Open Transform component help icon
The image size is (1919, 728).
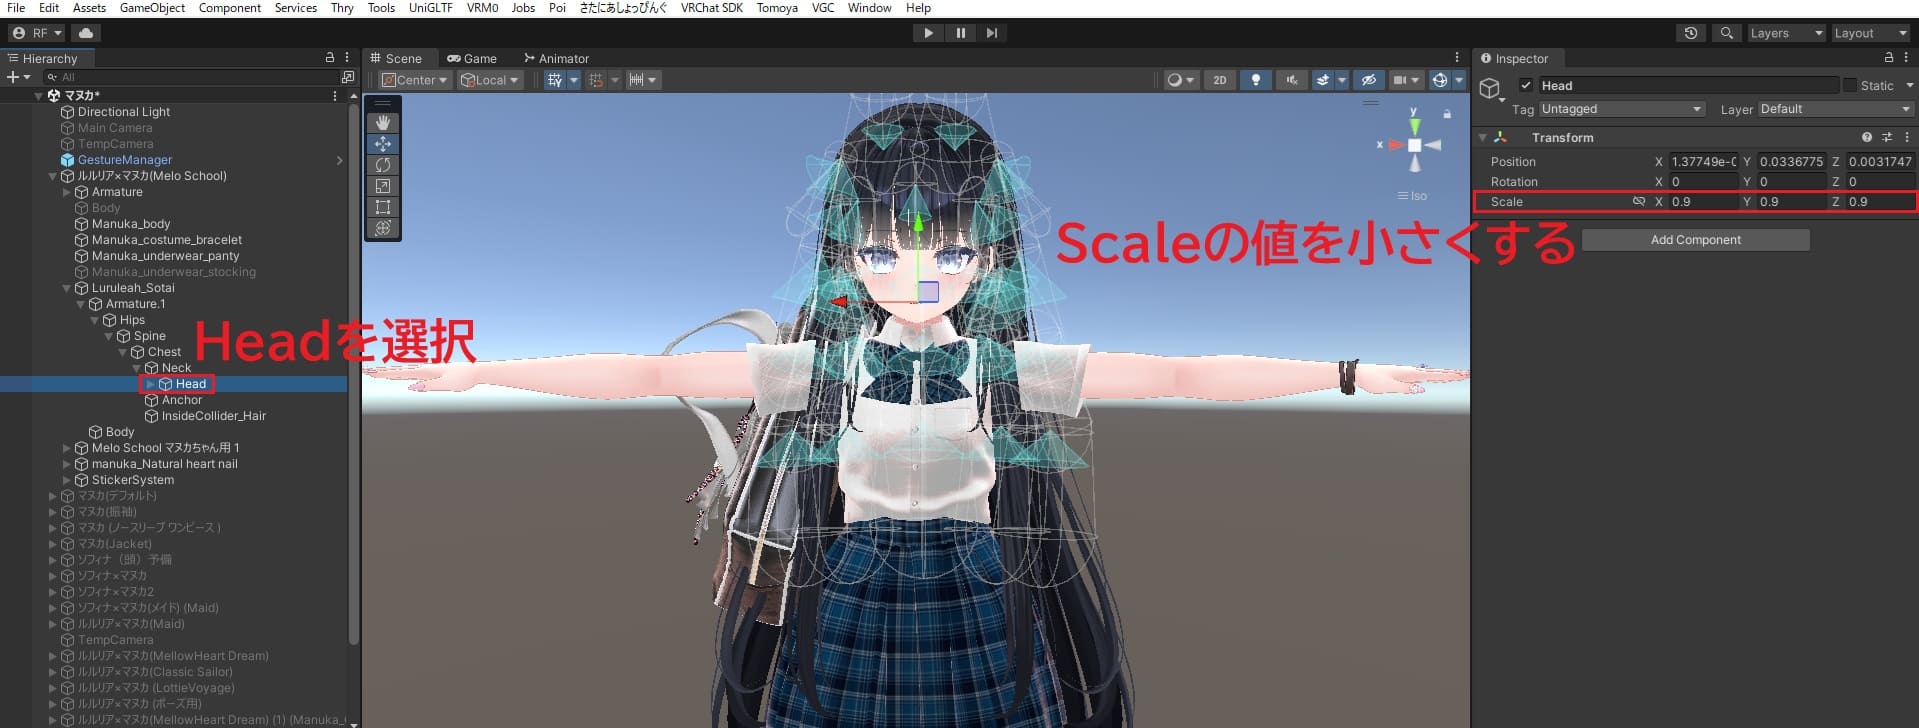tap(1866, 137)
